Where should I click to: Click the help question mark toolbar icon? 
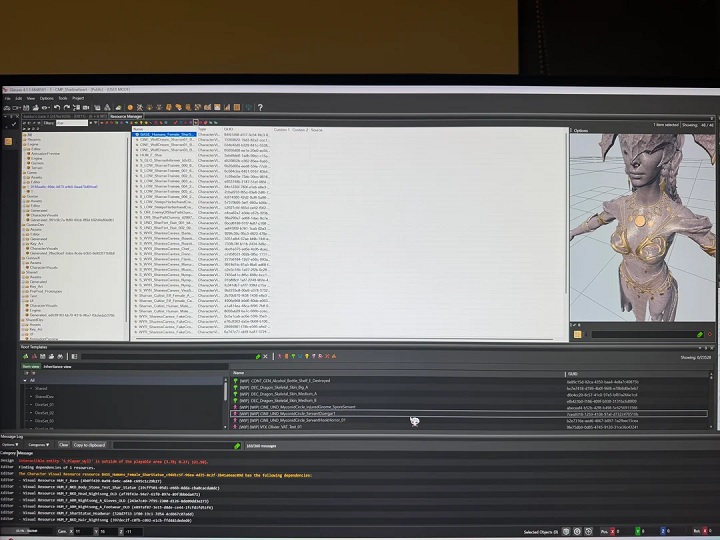(x=261, y=107)
